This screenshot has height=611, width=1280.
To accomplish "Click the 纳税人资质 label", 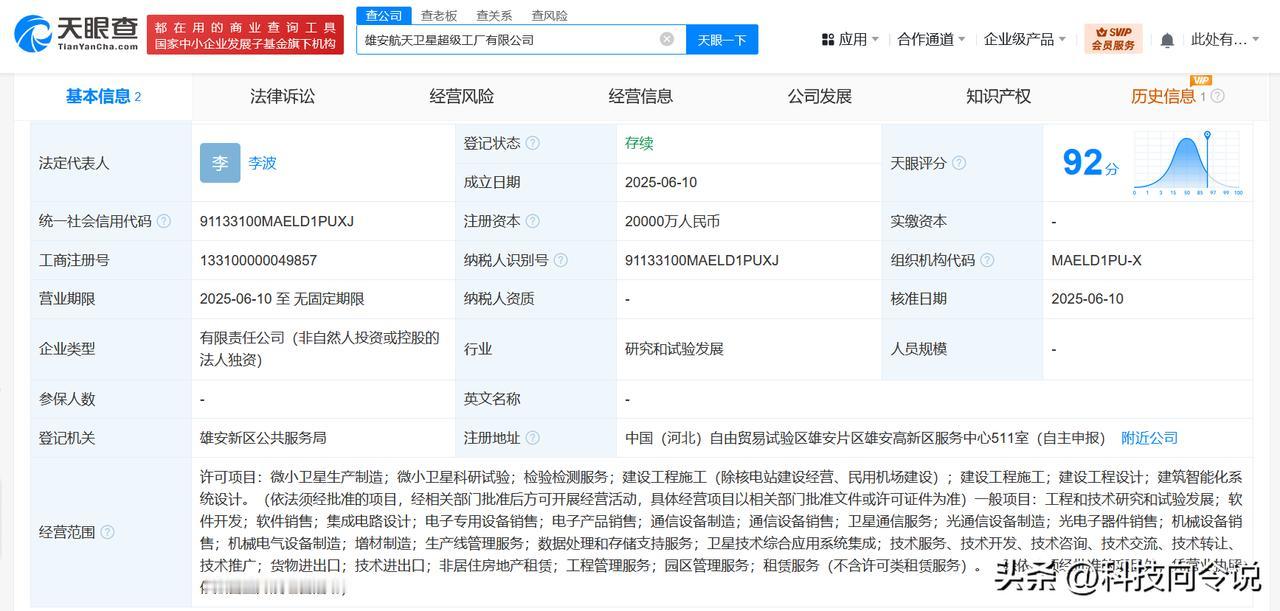I will pos(499,299).
